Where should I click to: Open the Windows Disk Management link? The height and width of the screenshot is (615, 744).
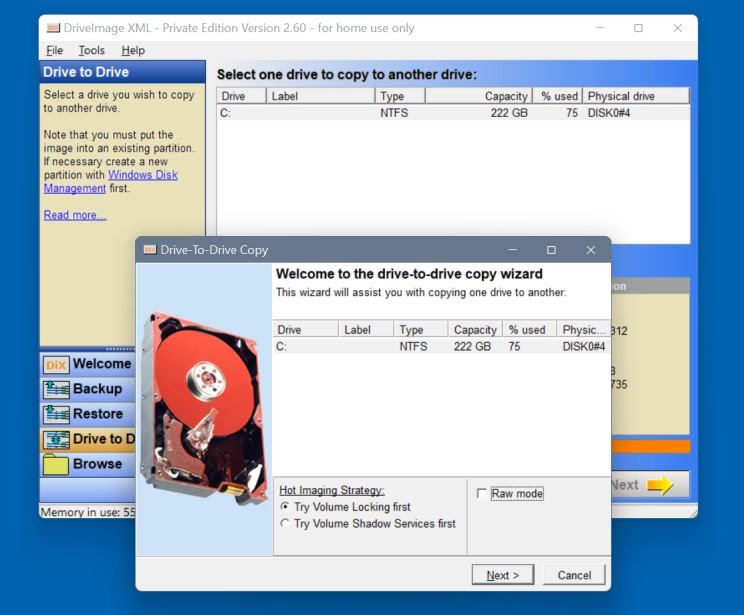[x=142, y=175]
